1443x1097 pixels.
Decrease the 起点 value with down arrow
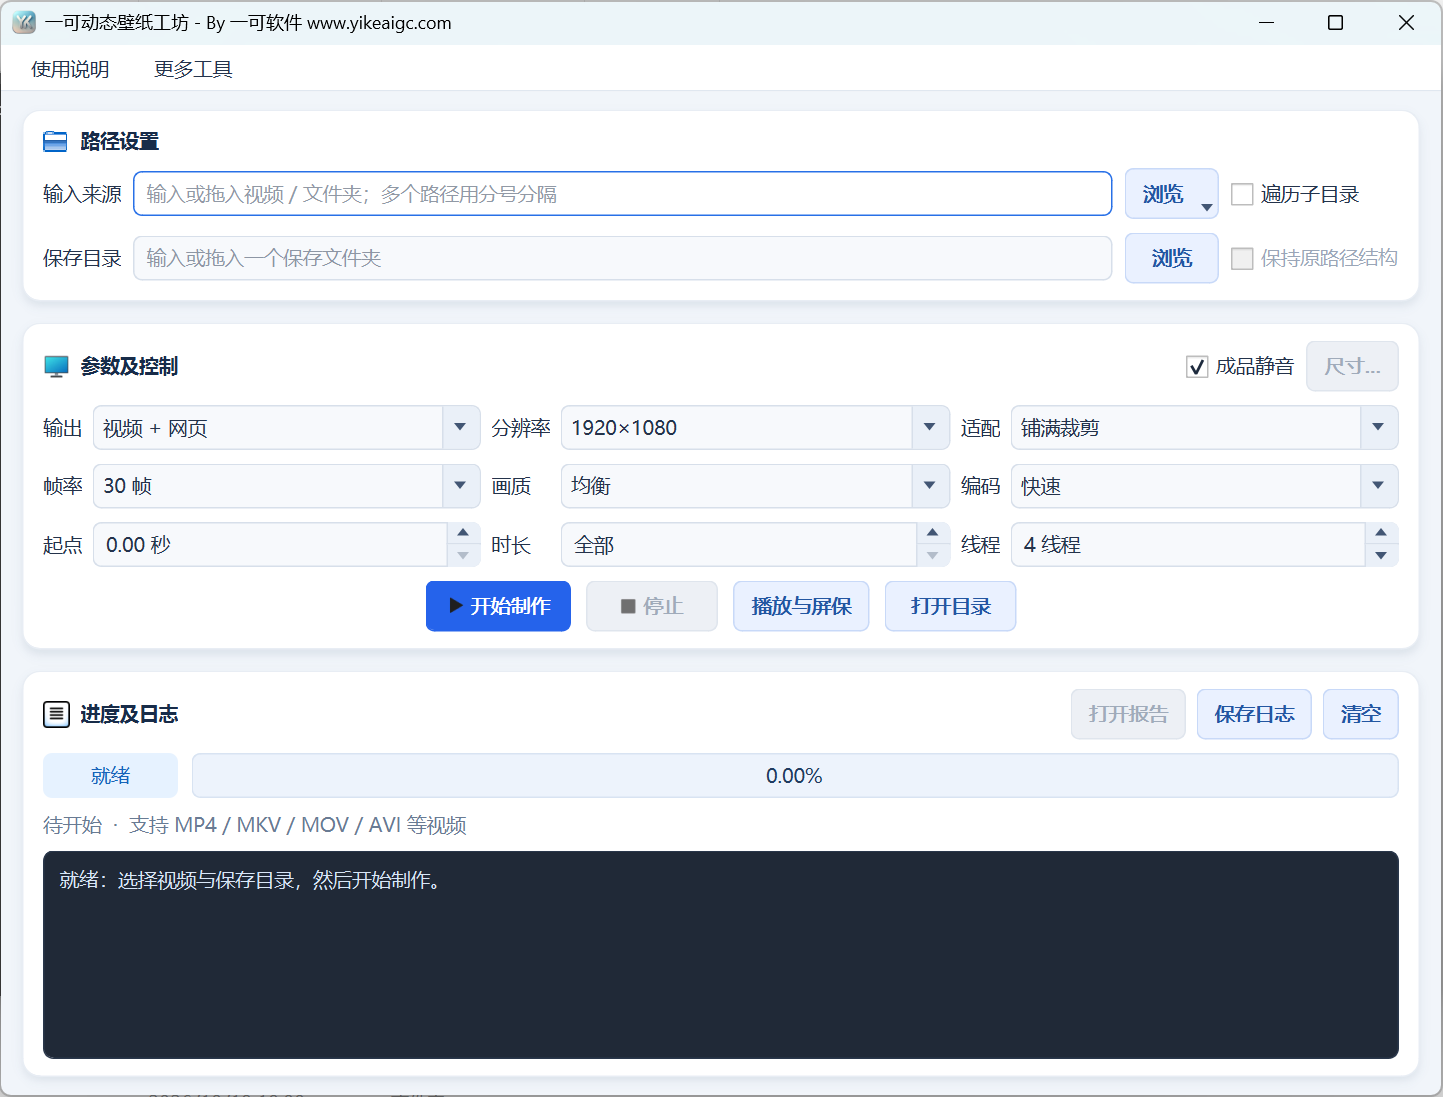(463, 555)
